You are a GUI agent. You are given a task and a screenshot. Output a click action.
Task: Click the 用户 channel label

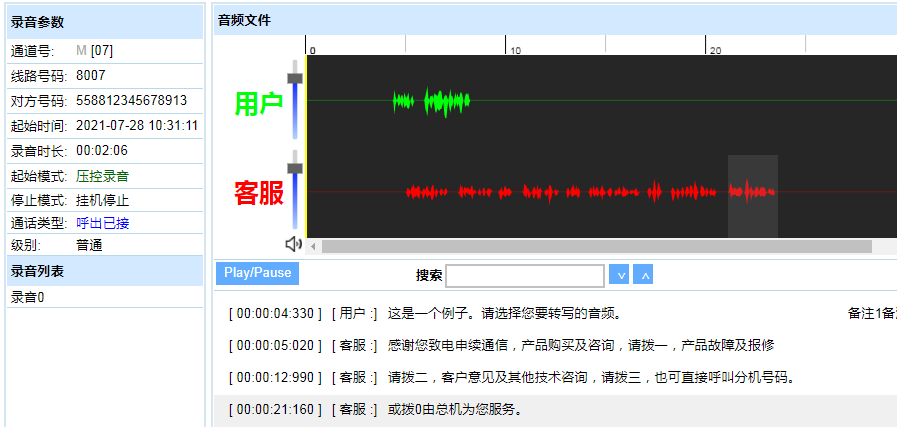pyautogui.click(x=259, y=104)
